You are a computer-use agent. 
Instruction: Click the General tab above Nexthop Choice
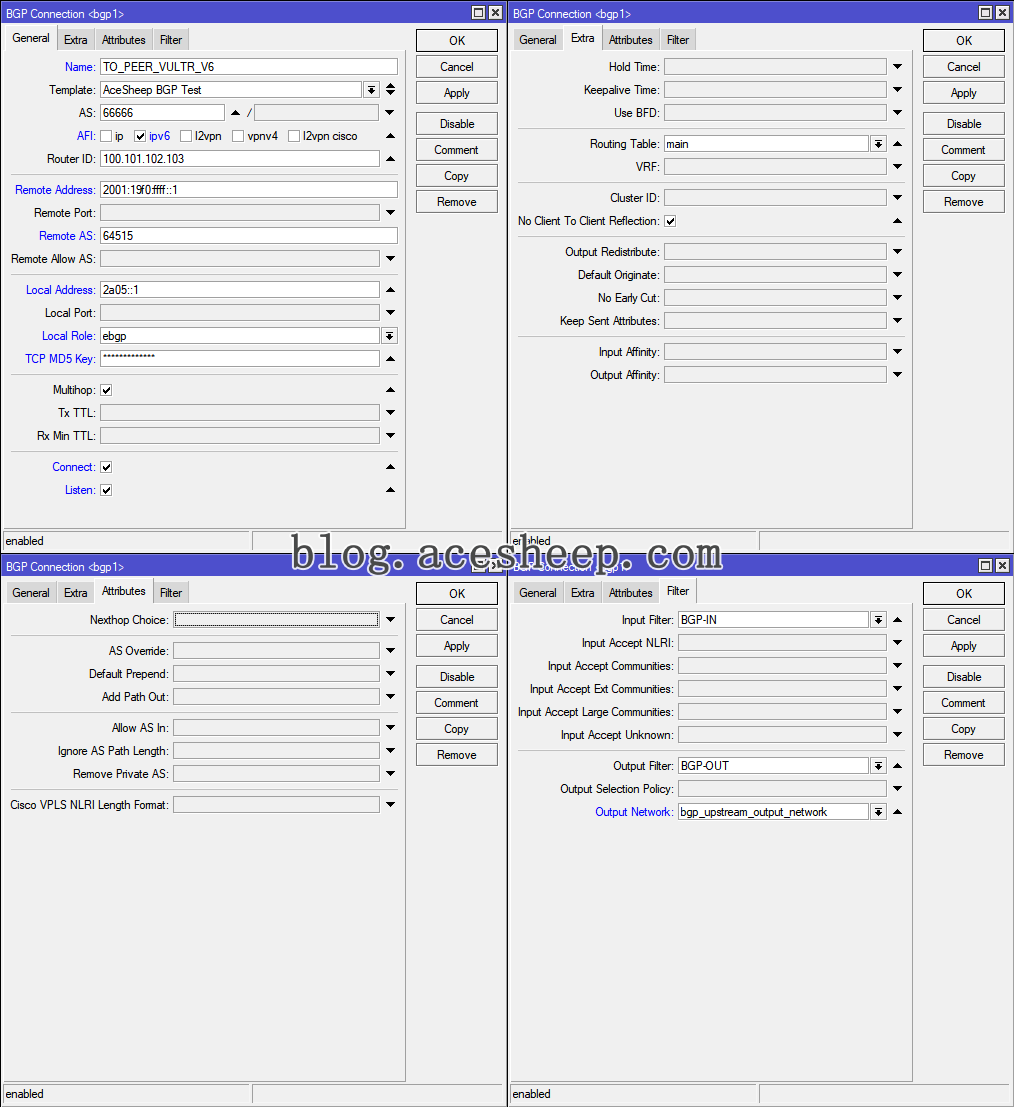point(30,593)
